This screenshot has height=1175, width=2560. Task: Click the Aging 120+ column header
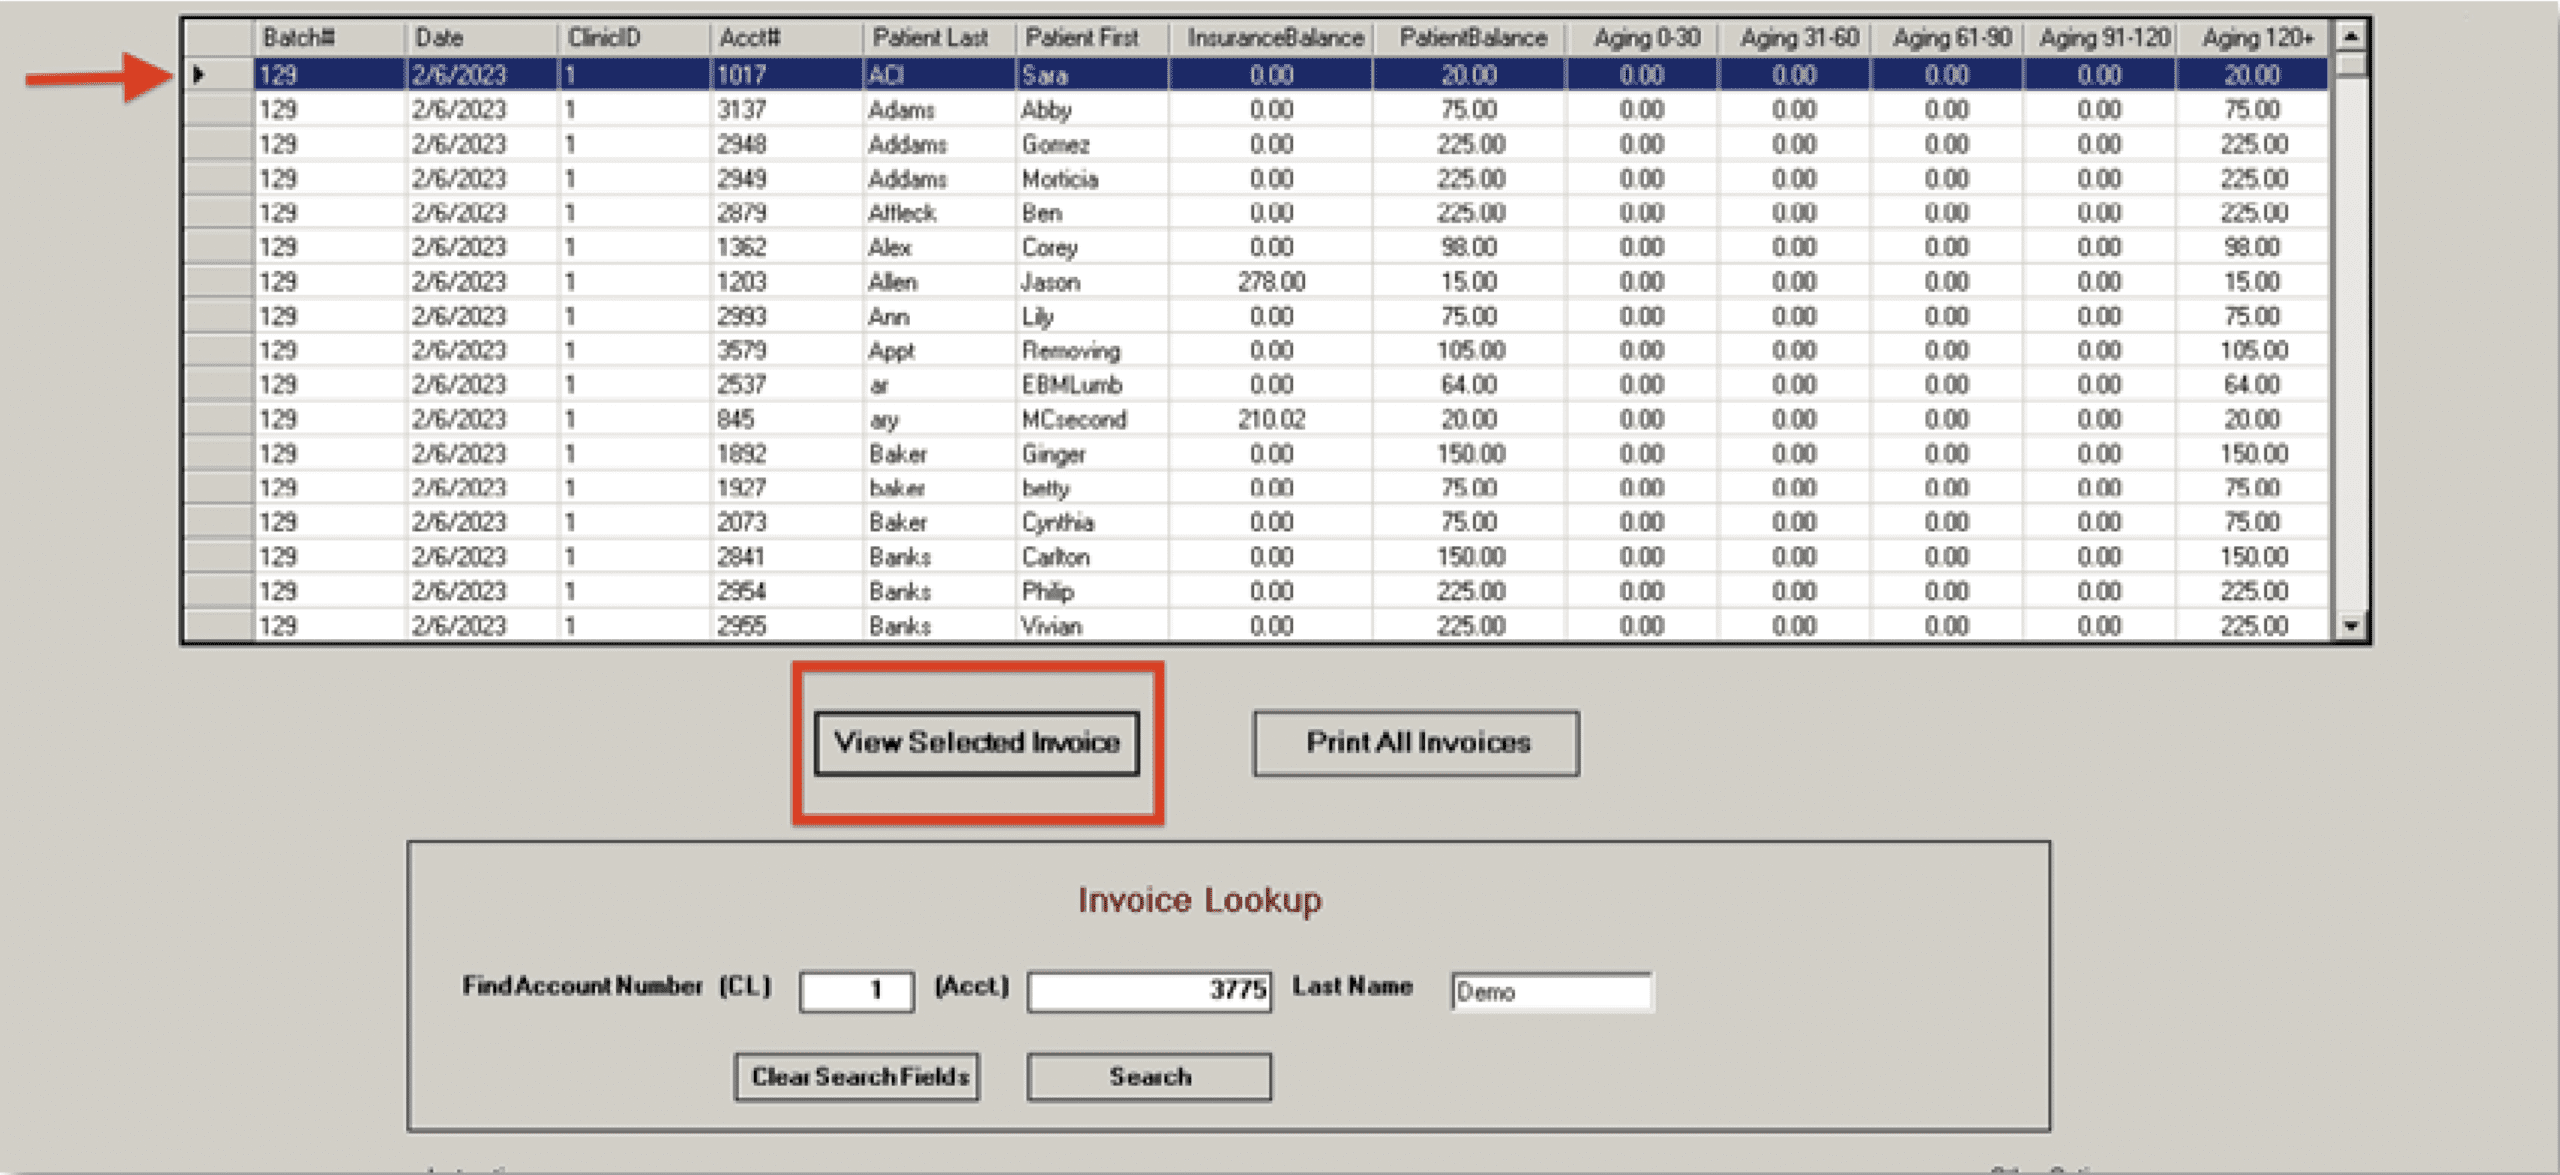[x=2257, y=38]
